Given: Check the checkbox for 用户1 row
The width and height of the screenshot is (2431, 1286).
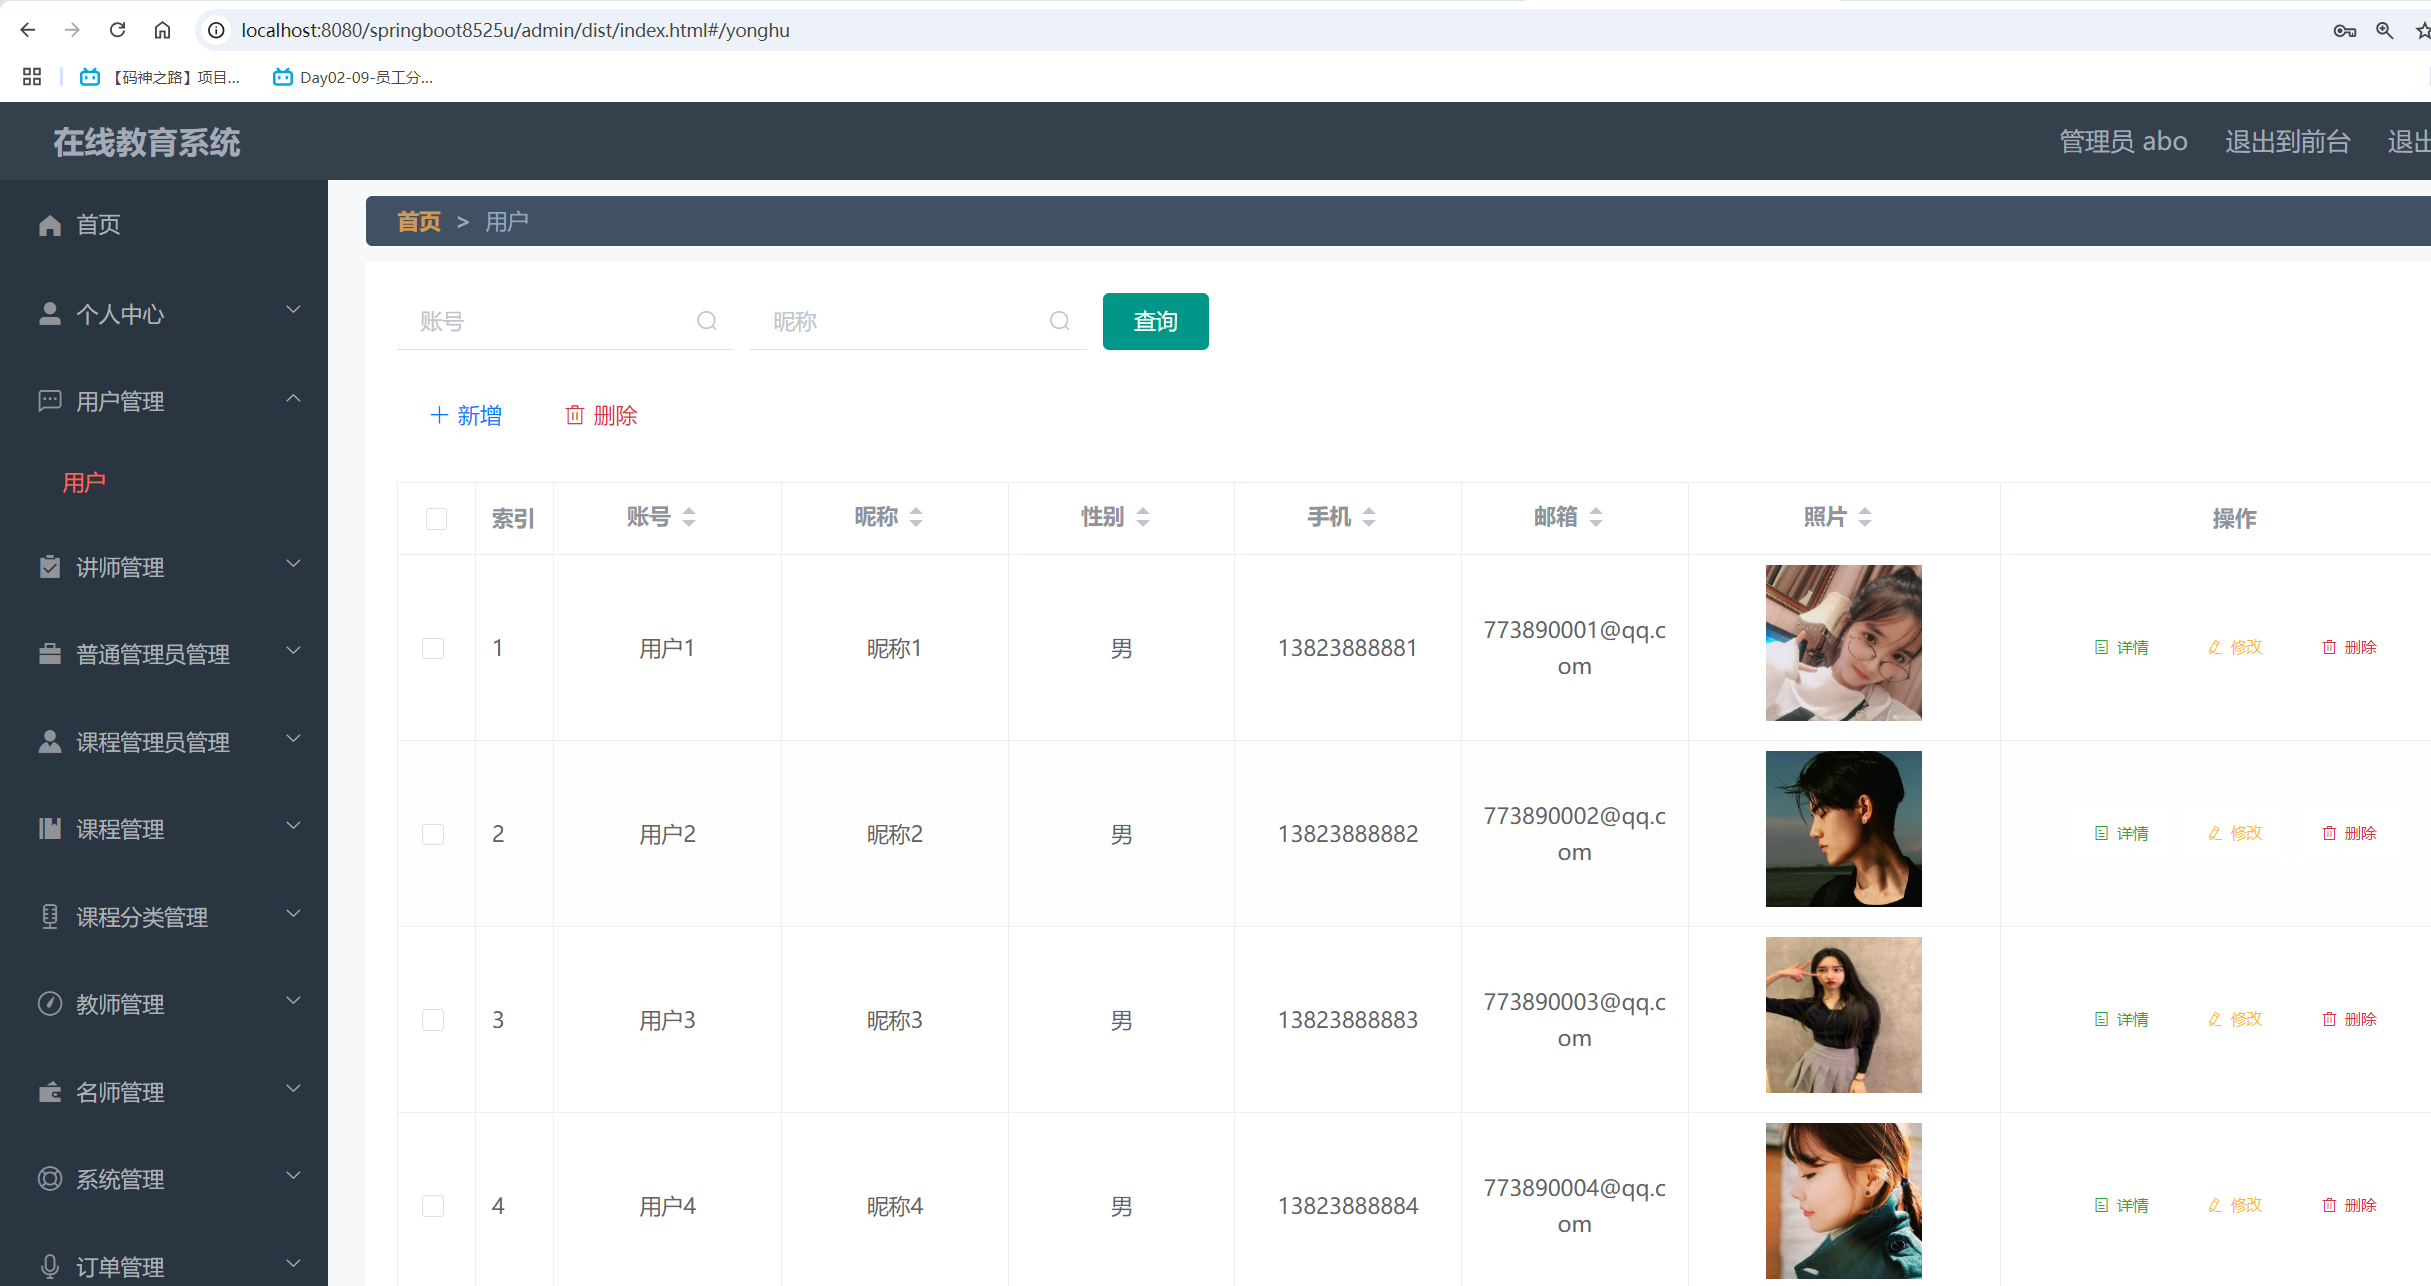Looking at the screenshot, I should coord(433,648).
